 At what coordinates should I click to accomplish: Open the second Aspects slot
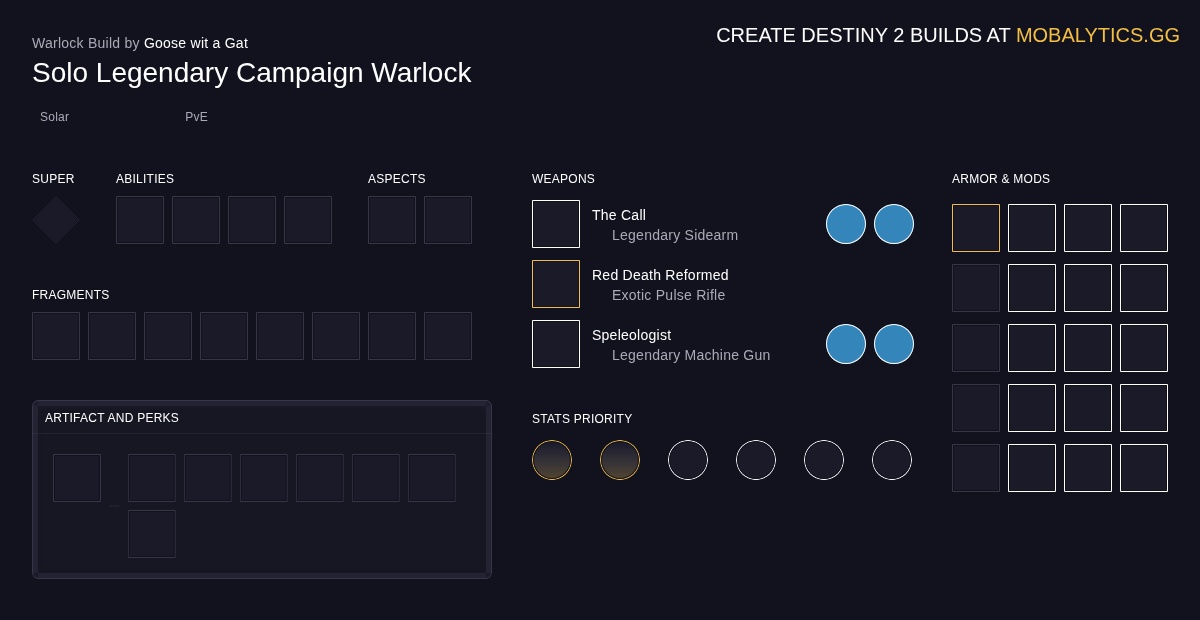pyautogui.click(x=448, y=220)
